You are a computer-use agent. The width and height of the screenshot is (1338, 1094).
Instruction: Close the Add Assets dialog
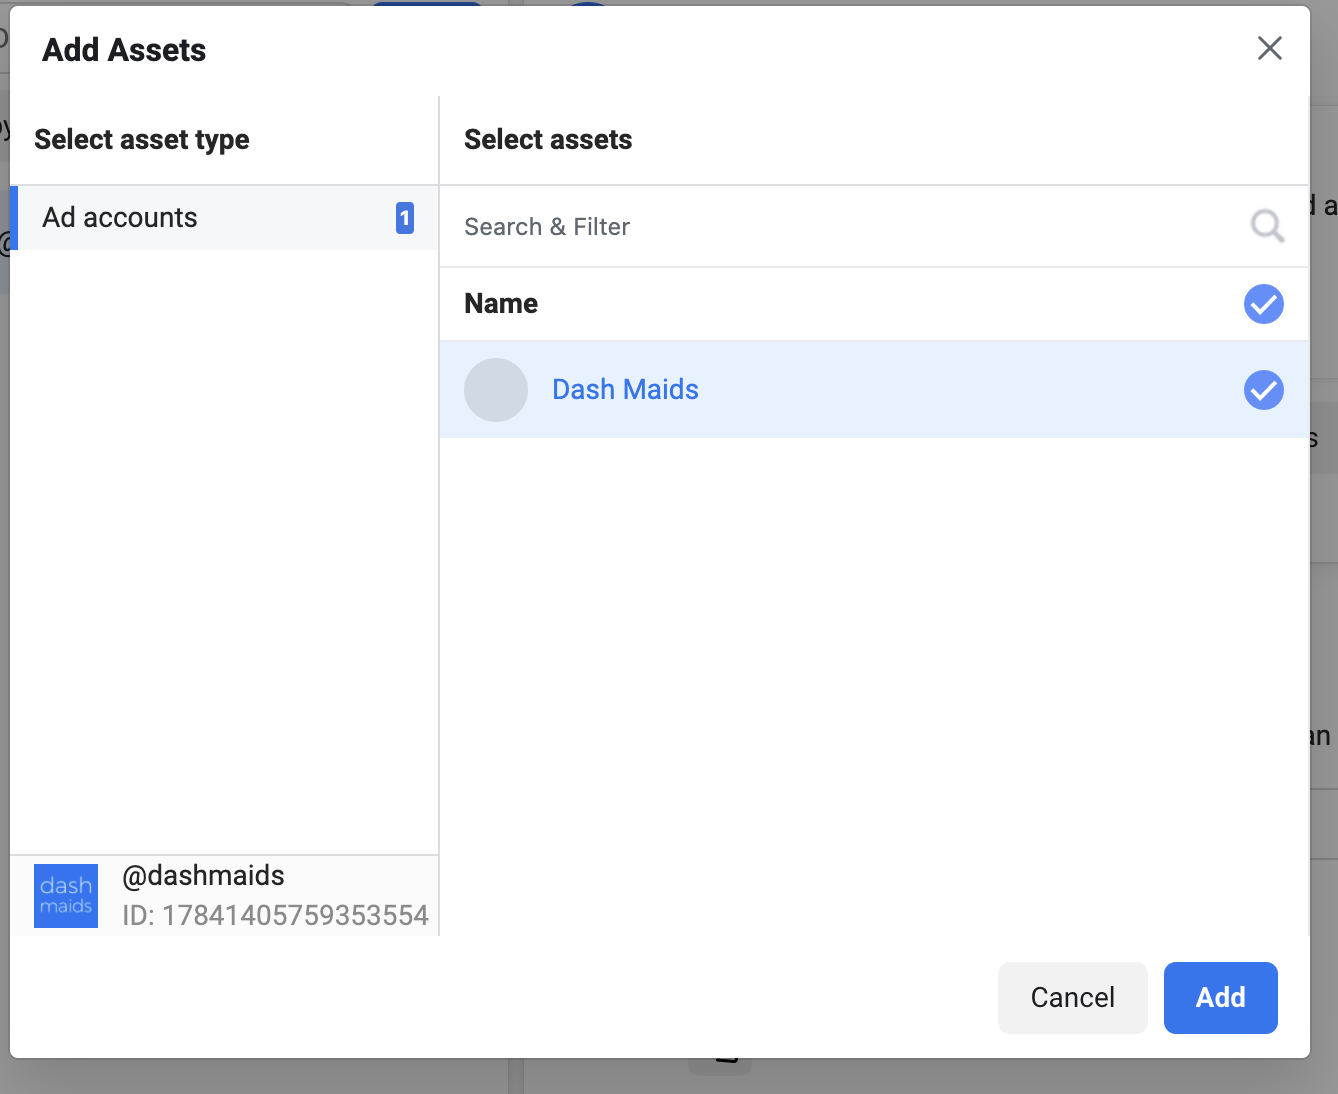(1269, 48)
